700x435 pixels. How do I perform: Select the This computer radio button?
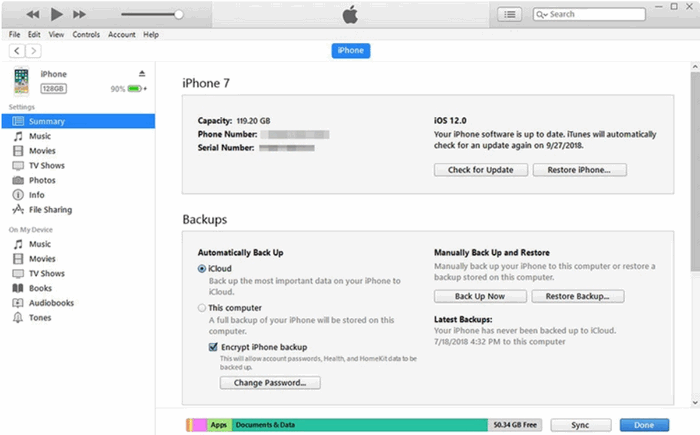[202, 308]
